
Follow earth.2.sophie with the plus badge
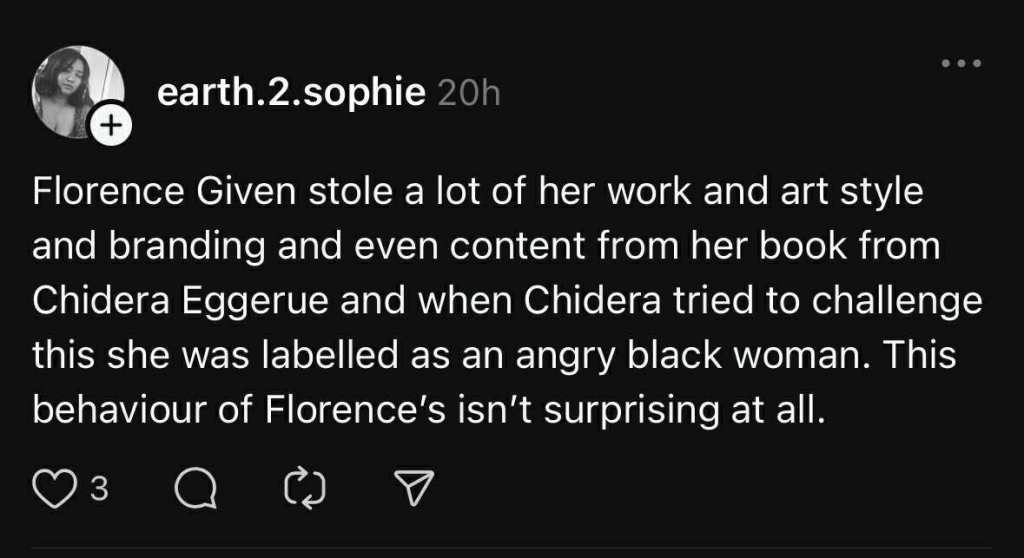point(110,127)
